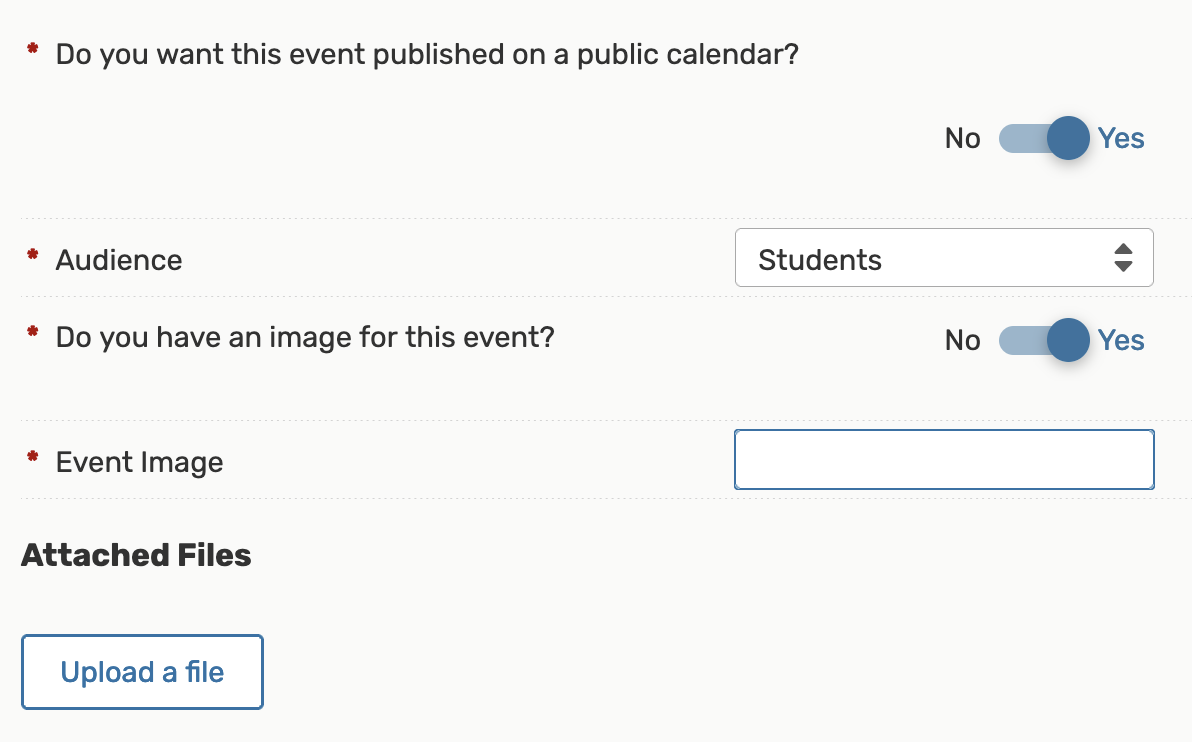Click 'No' beside the event image toggle
Screen dimensions: 1192x742
[x=962, y=340]
